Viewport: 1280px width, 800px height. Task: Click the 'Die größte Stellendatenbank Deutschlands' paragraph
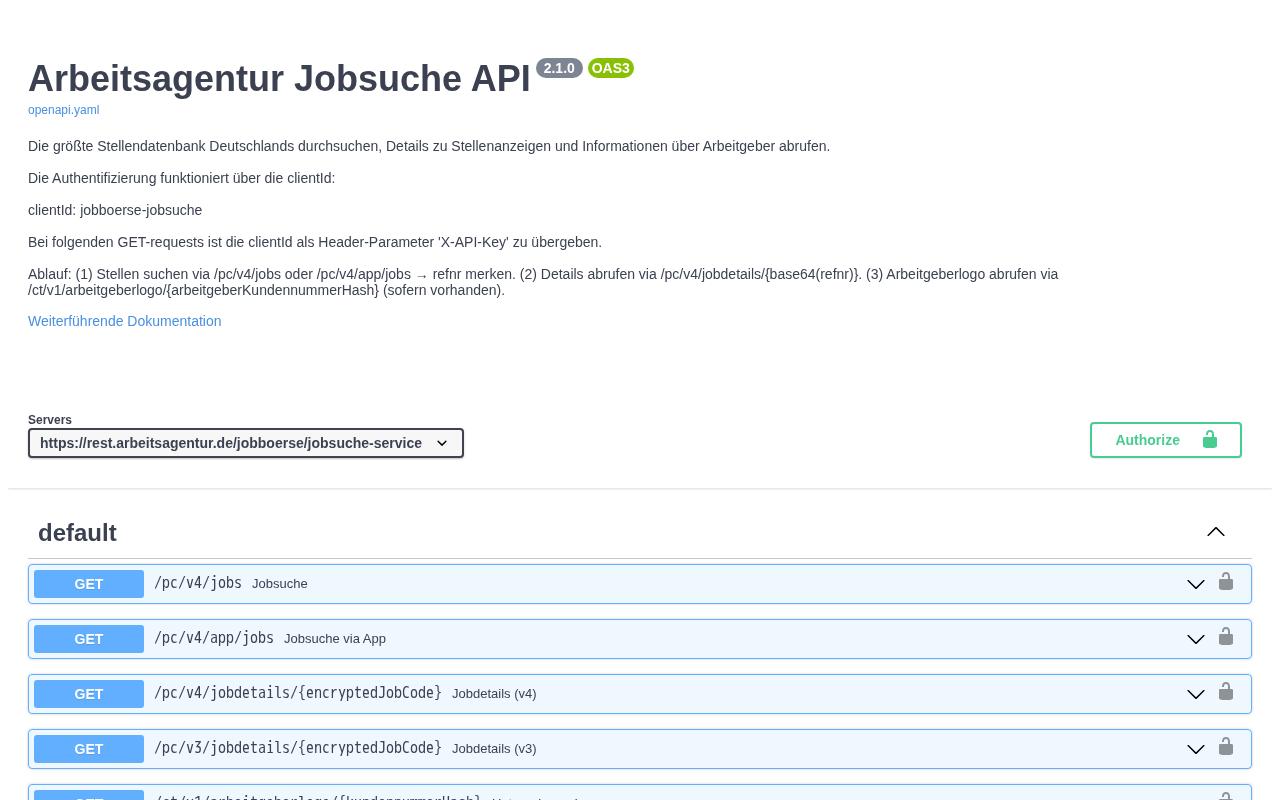click(429, 146)
